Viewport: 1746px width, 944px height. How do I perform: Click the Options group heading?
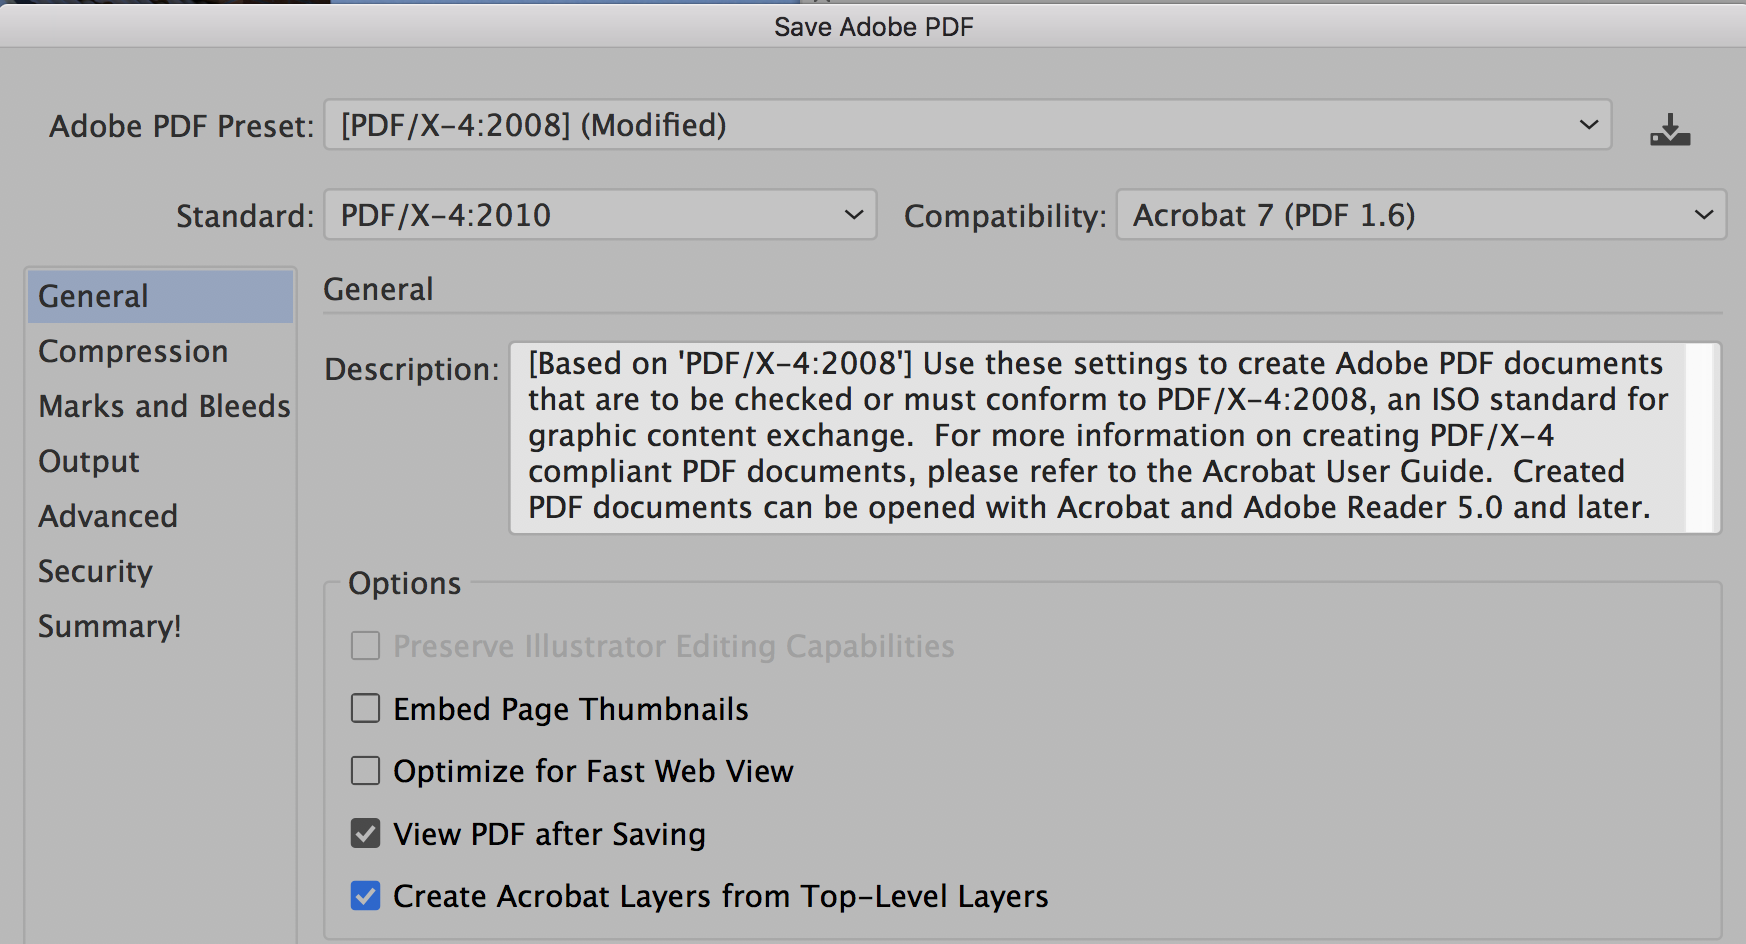403,583
